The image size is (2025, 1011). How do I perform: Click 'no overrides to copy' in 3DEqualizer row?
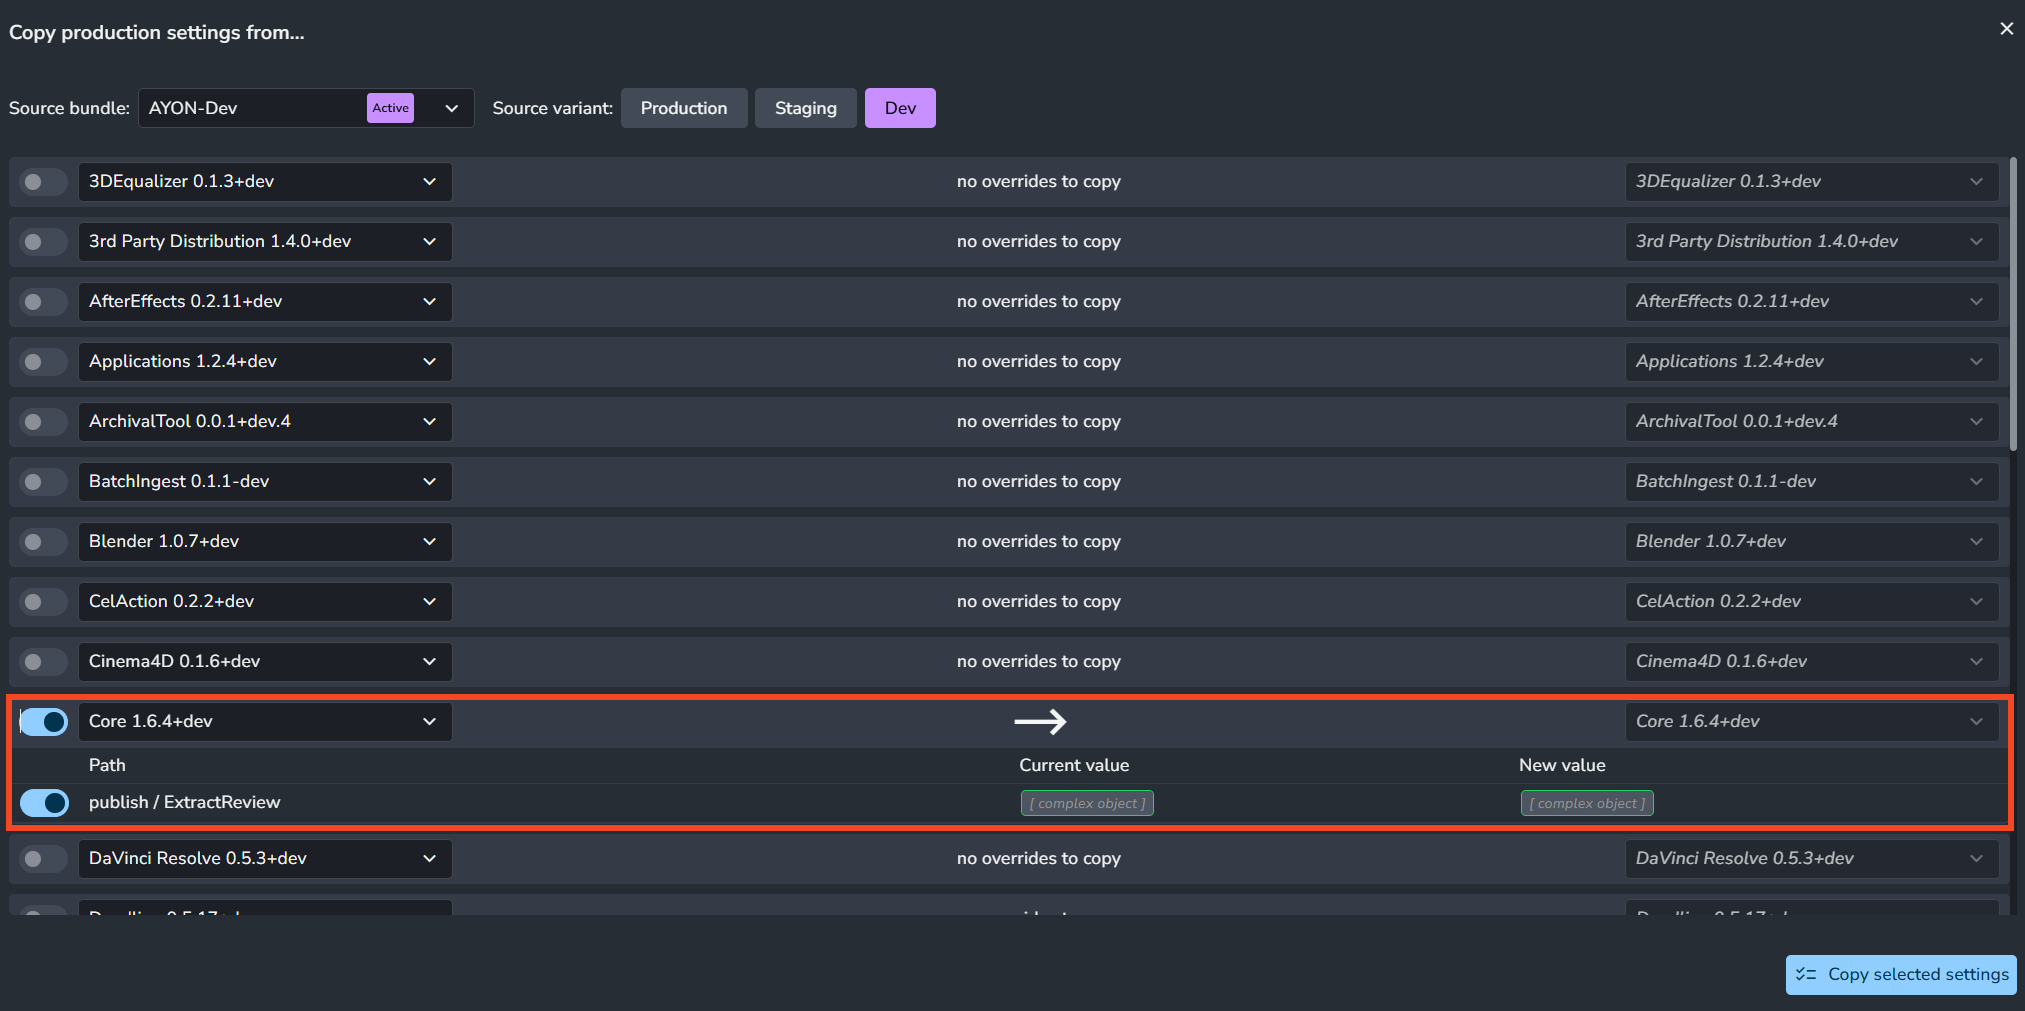(1038, 182)
